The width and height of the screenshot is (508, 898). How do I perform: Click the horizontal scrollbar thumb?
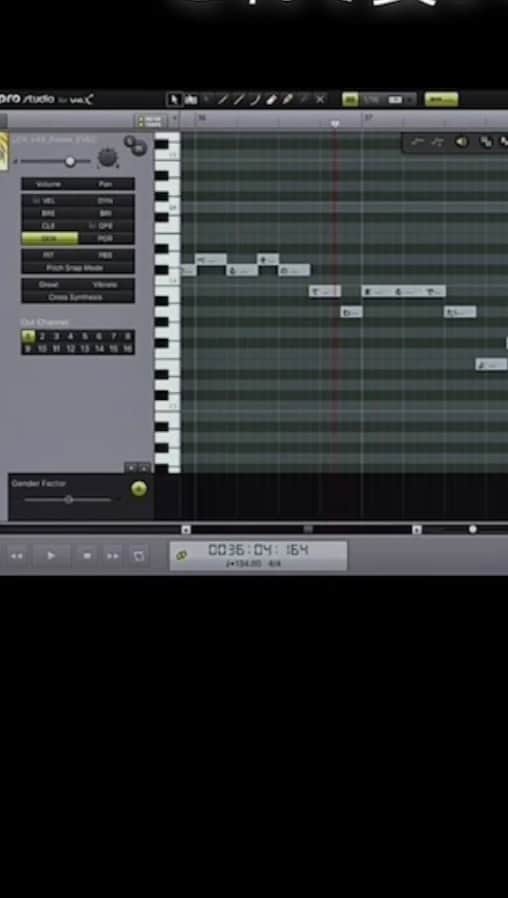click(x=308, y=529)
